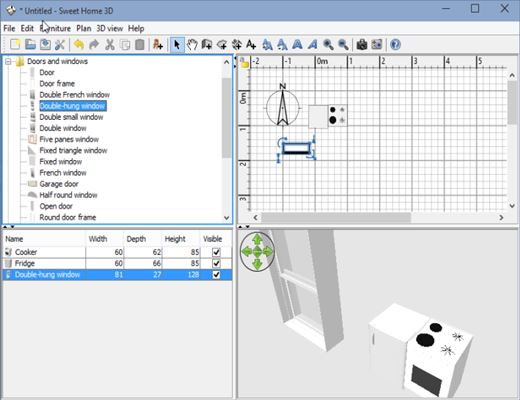Open the File menu
Screen dimensions: 520x400
9,28
